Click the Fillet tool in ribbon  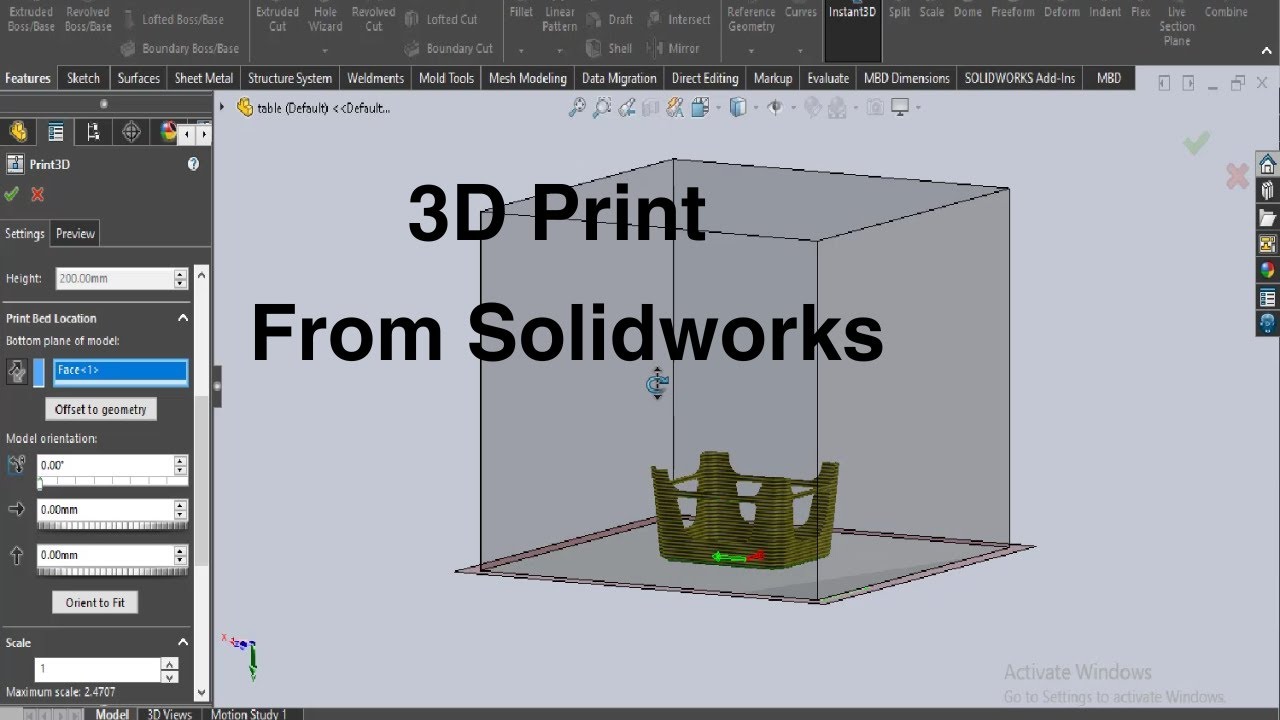tap(521, 13)
